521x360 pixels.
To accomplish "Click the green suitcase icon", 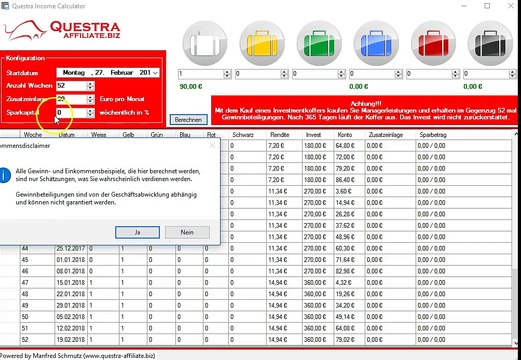I will coord(319,43).
